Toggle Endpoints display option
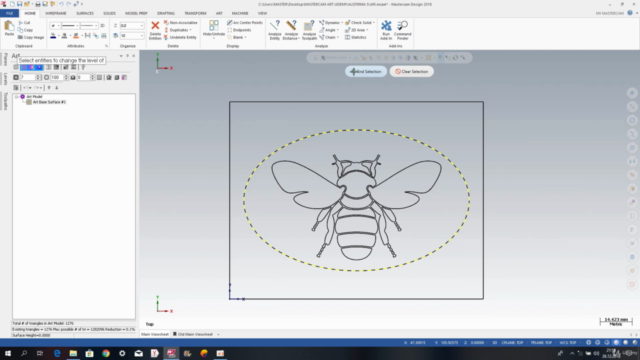The width and height of the screenshot is (640, 360). pyautogui.click(x=239, y=30)
